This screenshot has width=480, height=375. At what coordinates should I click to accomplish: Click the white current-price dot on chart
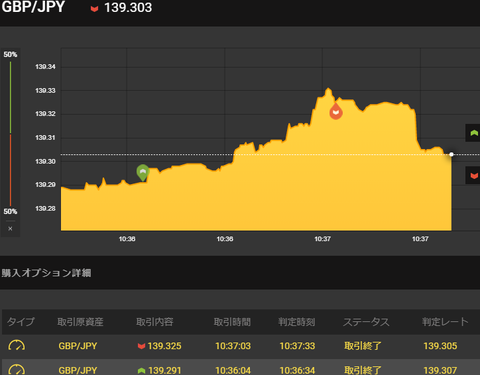[x=451, y=154]
